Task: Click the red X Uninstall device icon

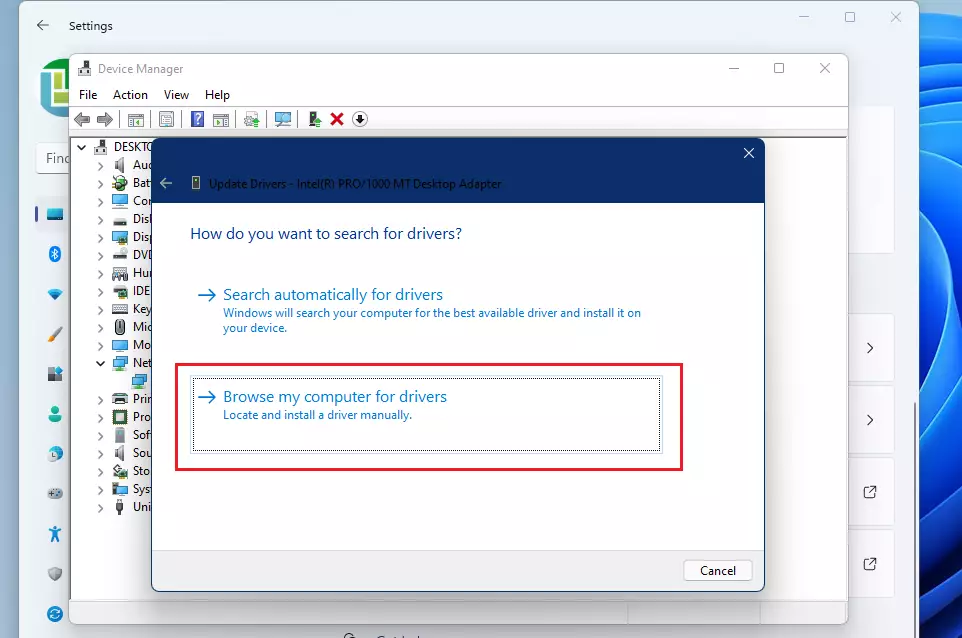Action: coord(337,119)
